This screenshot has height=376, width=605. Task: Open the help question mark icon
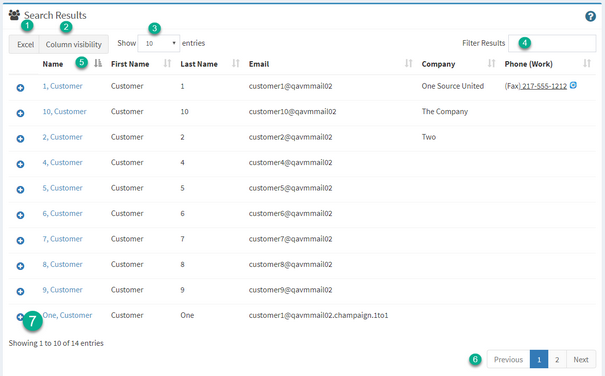pyautogui.click(x=590, y=16)
